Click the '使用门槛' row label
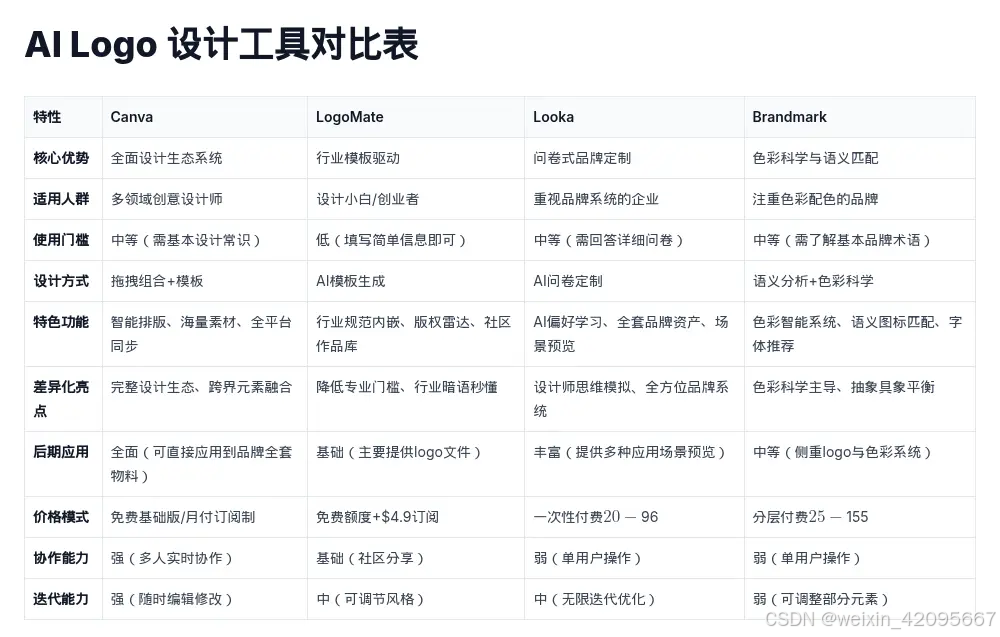Image resolution: width=1000 pixels, height=637 pixels. click(61, 240)
